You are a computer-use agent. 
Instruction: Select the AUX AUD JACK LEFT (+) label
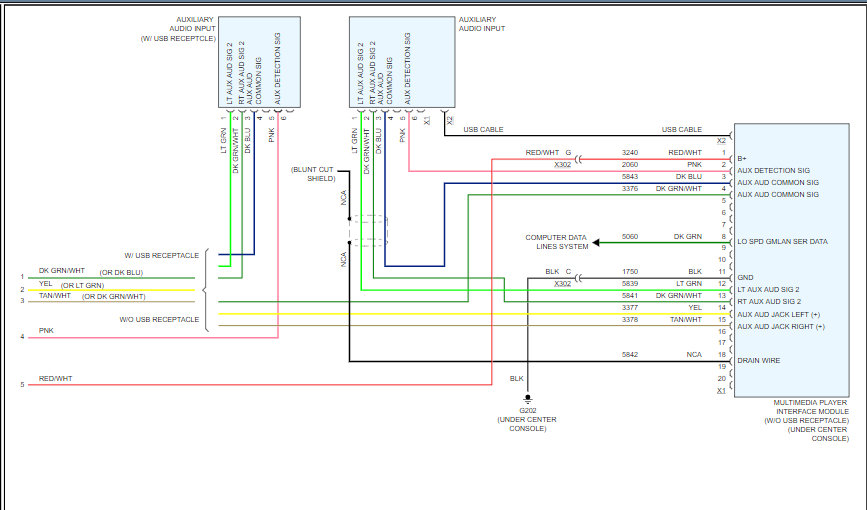[x=779, y=314]
